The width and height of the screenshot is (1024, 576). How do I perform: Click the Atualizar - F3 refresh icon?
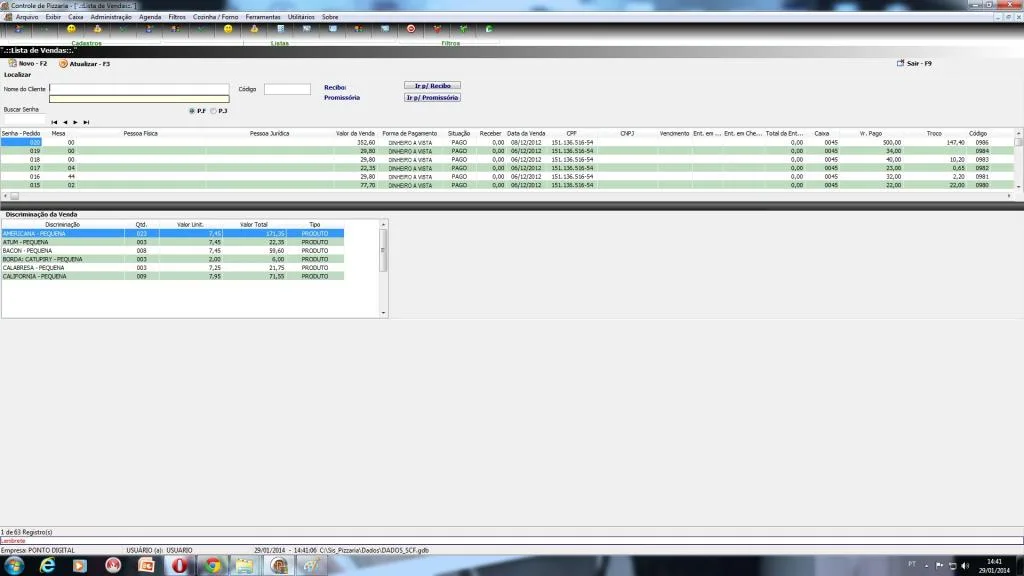pyautogui.click(x=63, y=63)
